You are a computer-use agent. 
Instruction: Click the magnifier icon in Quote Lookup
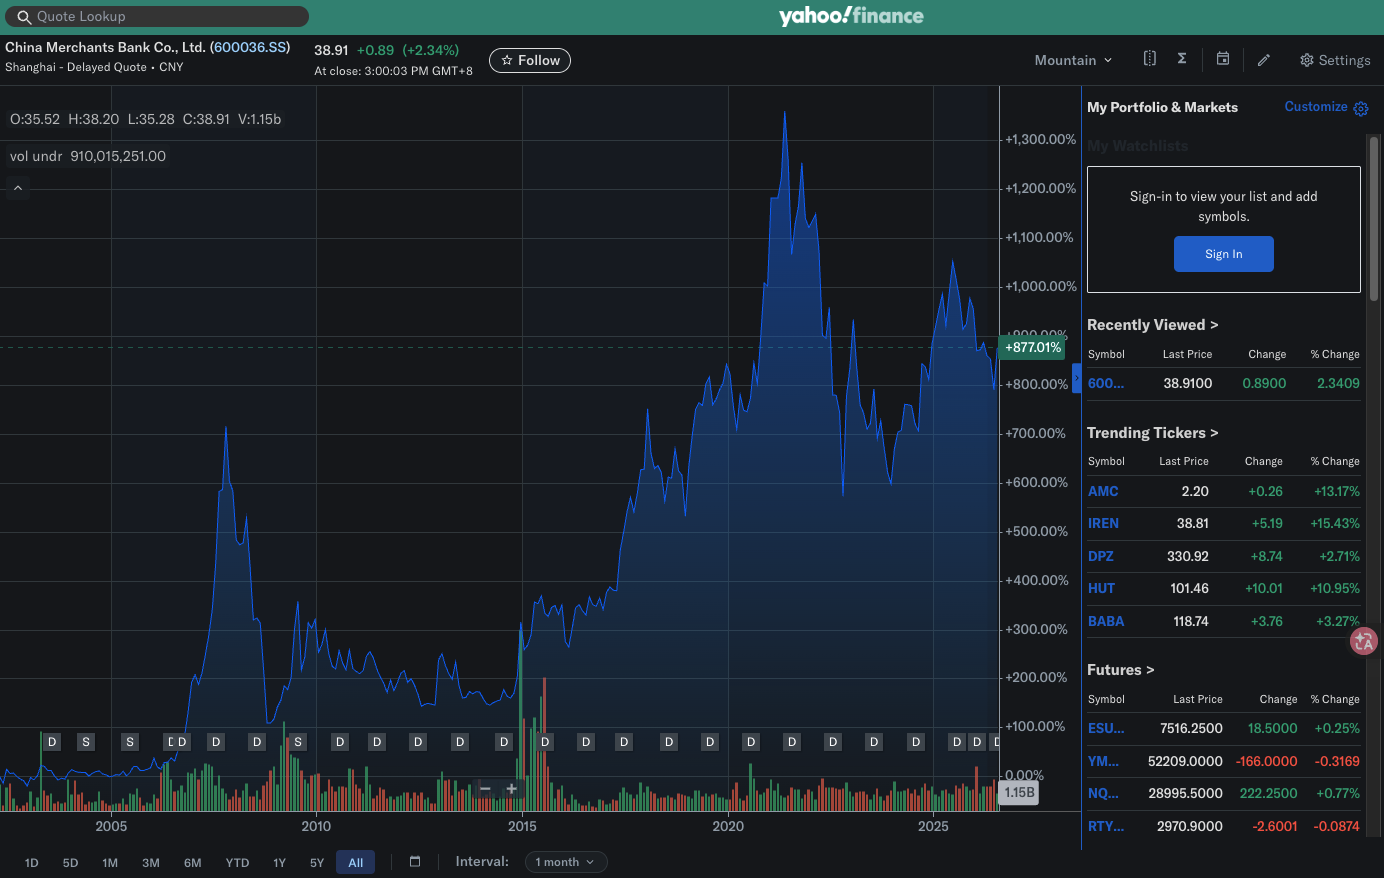24,17
